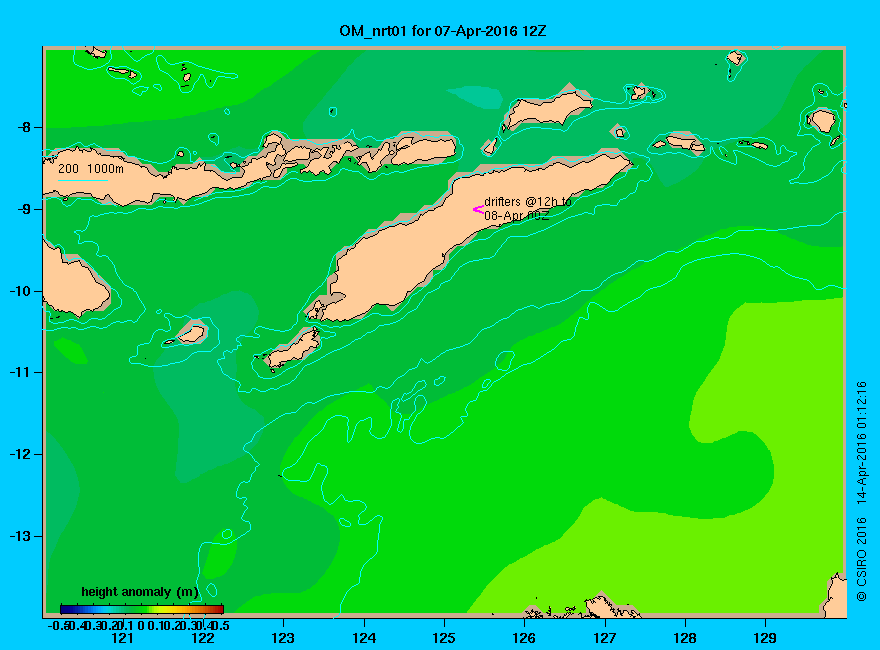This screenshot has width=880, height=650.
Task: Click the dark blue end of the color bar
Action: point(65,609)
